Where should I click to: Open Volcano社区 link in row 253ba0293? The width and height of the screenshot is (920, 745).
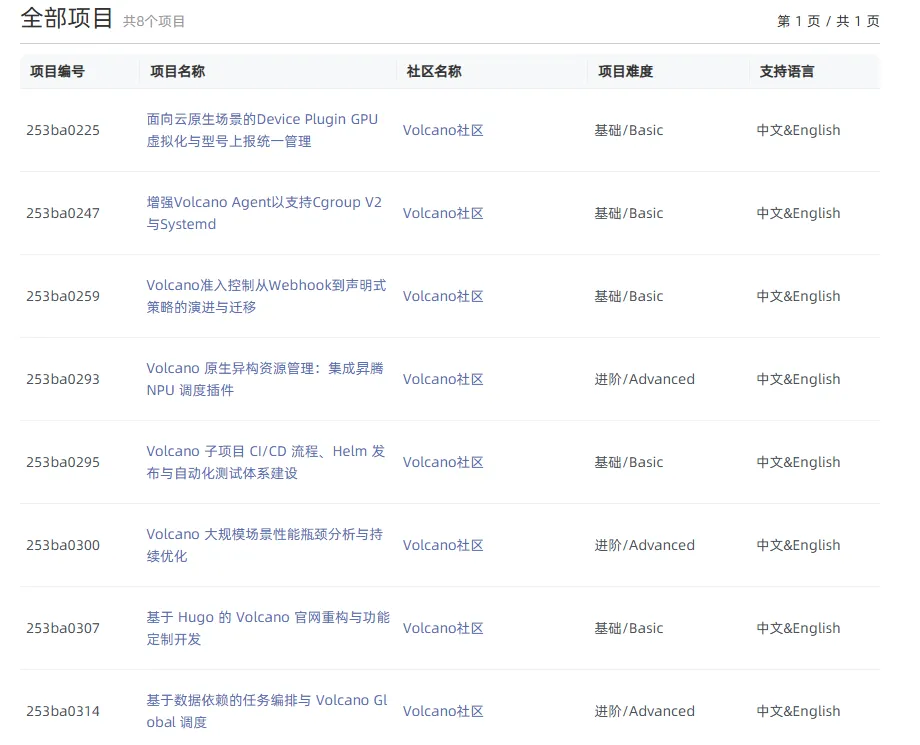443,379
